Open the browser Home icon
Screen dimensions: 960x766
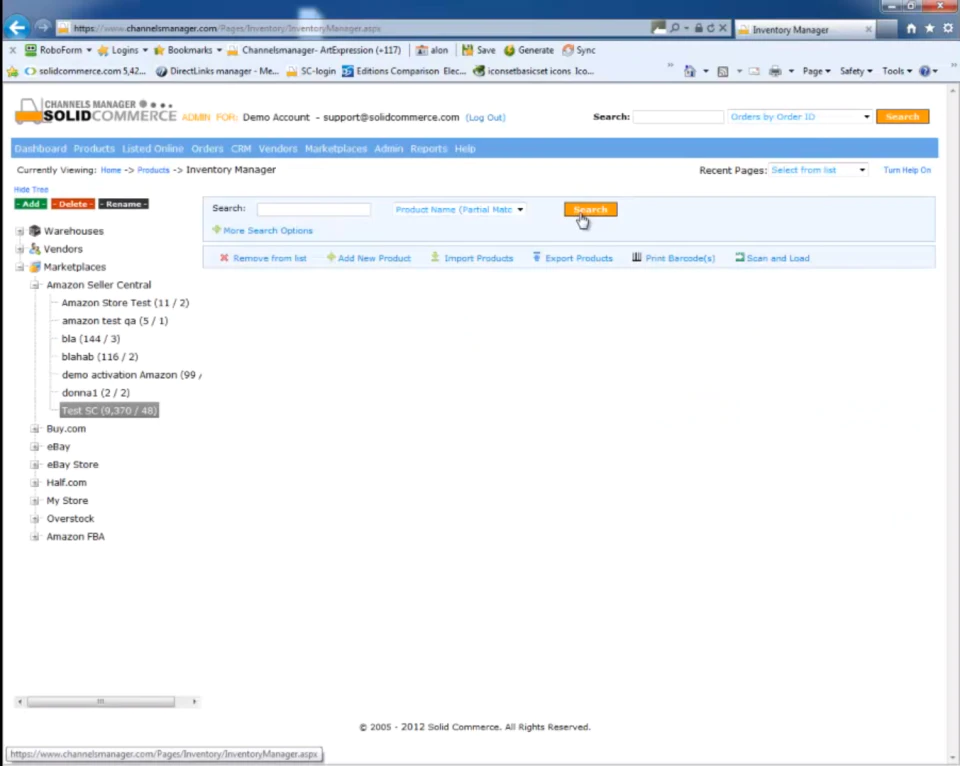(911, 28)
